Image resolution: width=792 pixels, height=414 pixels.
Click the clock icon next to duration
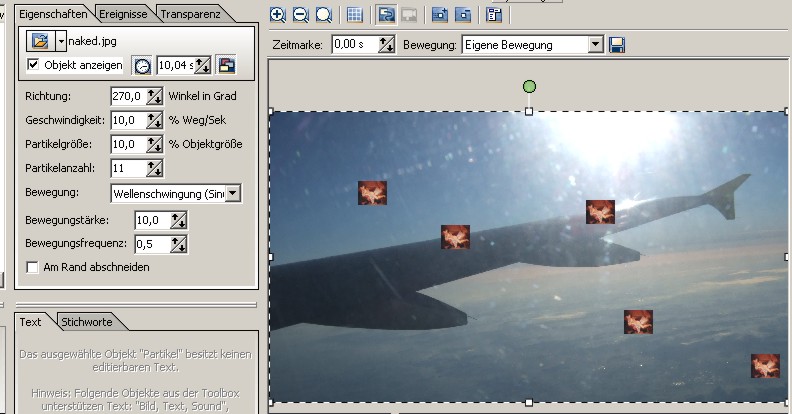(143, 66)
